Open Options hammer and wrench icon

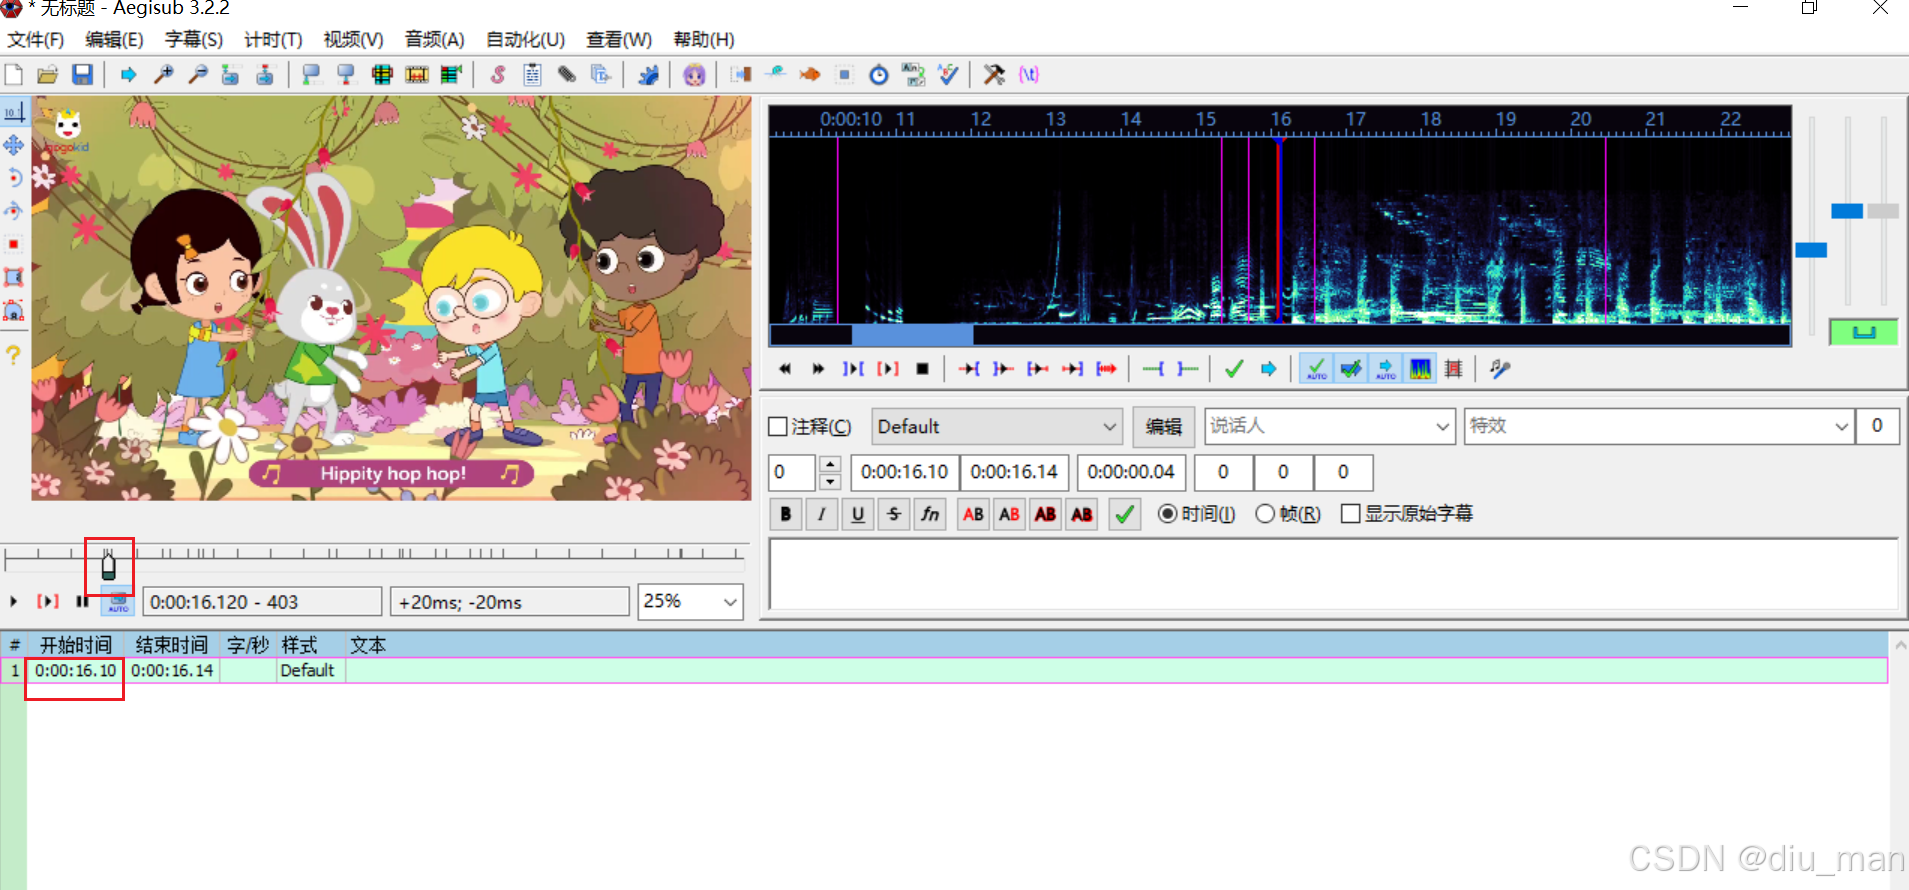[x=994, y=74]
